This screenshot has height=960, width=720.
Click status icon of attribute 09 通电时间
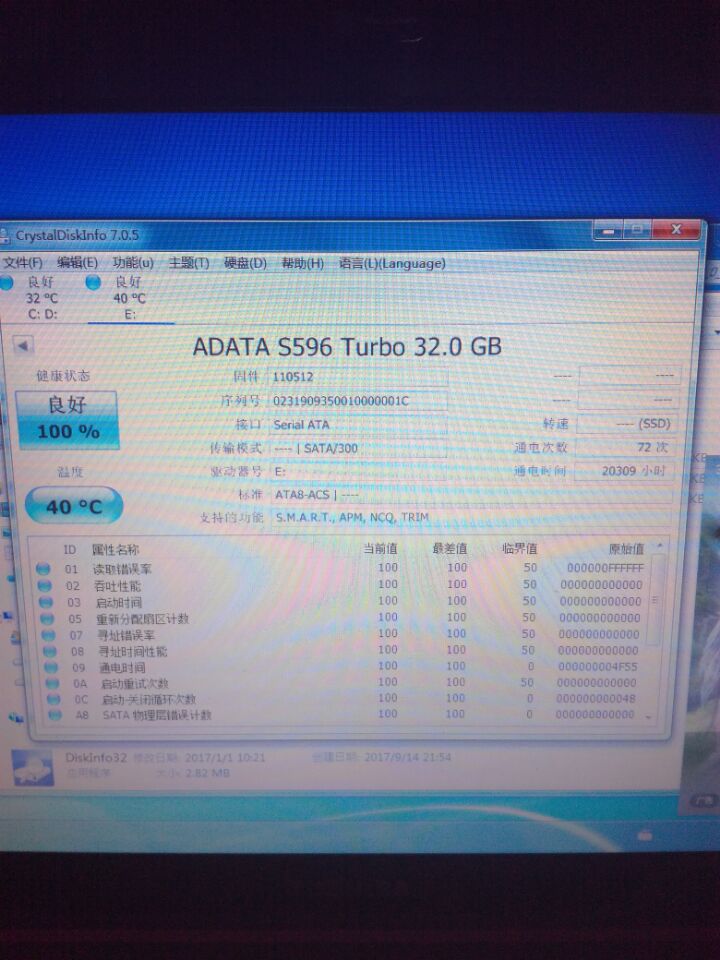(51, 667)
